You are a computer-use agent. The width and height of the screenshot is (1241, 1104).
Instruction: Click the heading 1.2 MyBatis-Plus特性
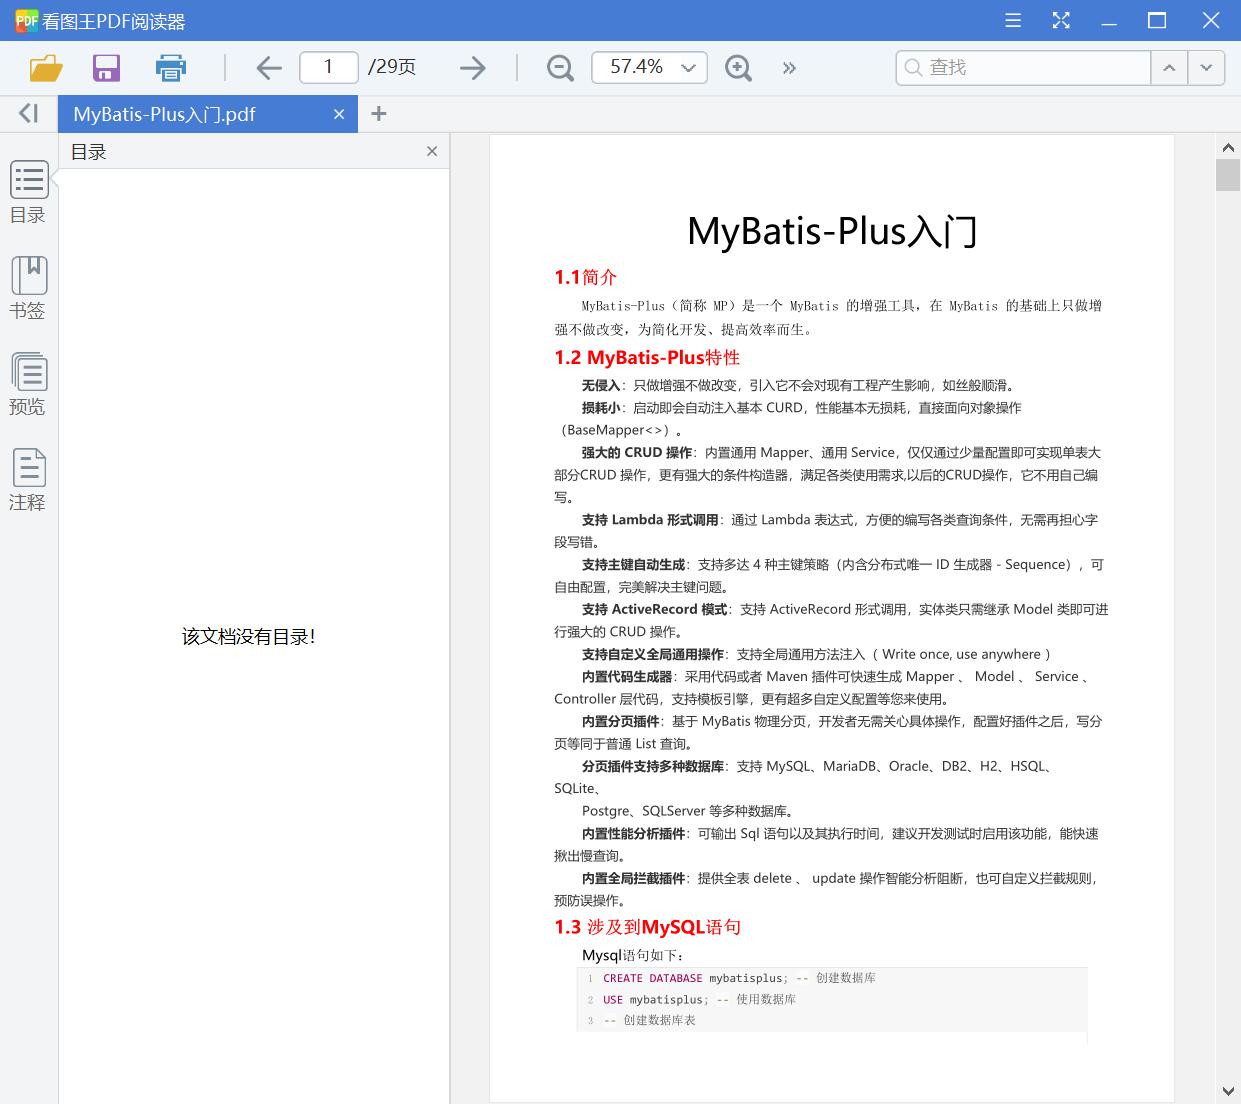click(647, 357)
